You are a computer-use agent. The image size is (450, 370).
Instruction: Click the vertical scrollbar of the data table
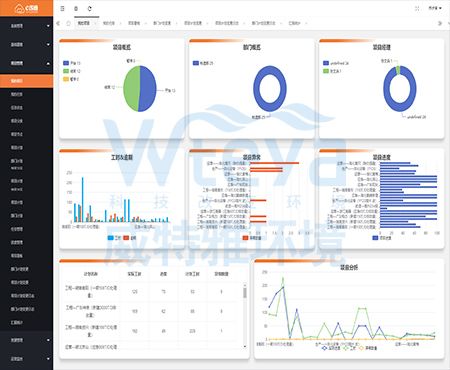coord(245,315)
